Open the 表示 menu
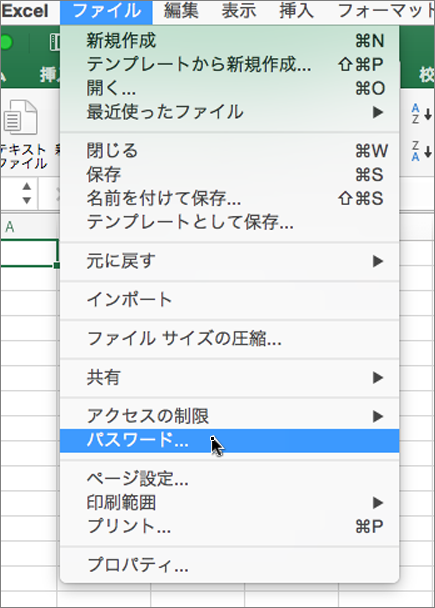435x608 pixels. 239,11
